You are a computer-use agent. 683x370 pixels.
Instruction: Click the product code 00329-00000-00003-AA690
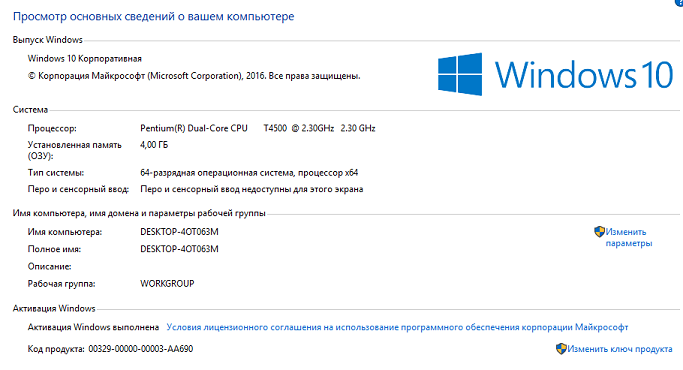[x=140, y=349]
